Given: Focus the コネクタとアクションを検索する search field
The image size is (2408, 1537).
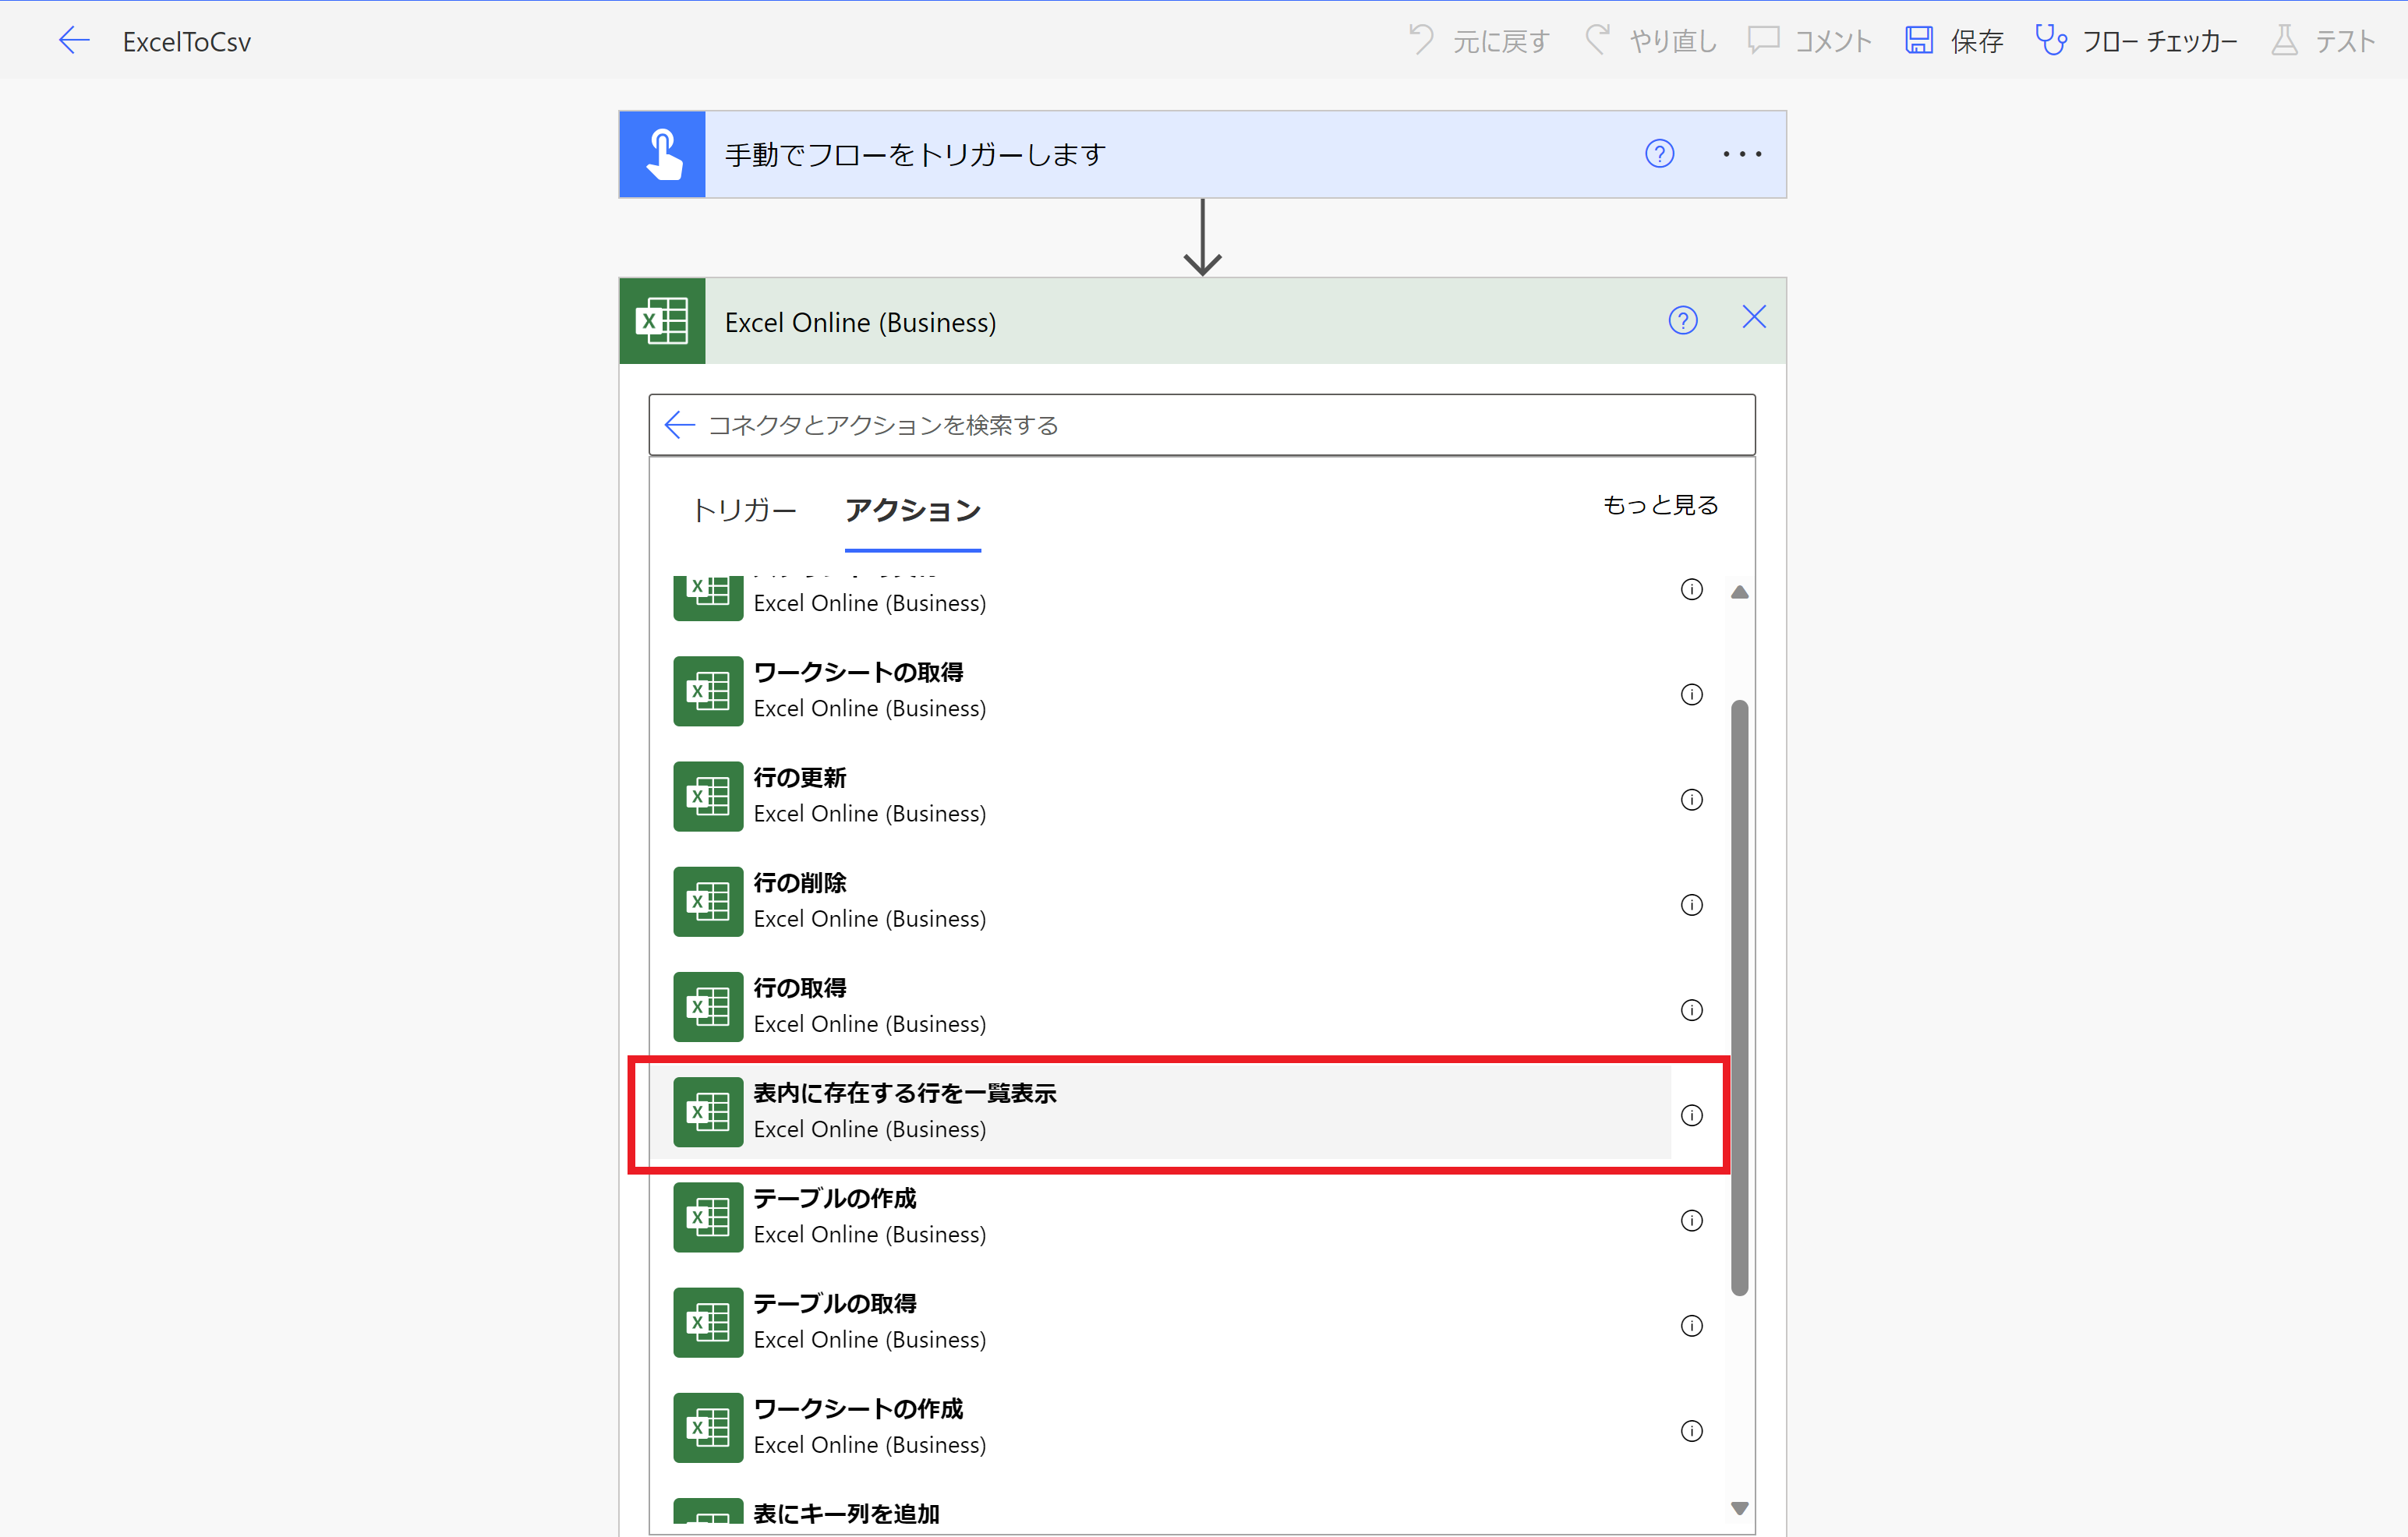Looking at the screenshot, I should [1202, 425].
